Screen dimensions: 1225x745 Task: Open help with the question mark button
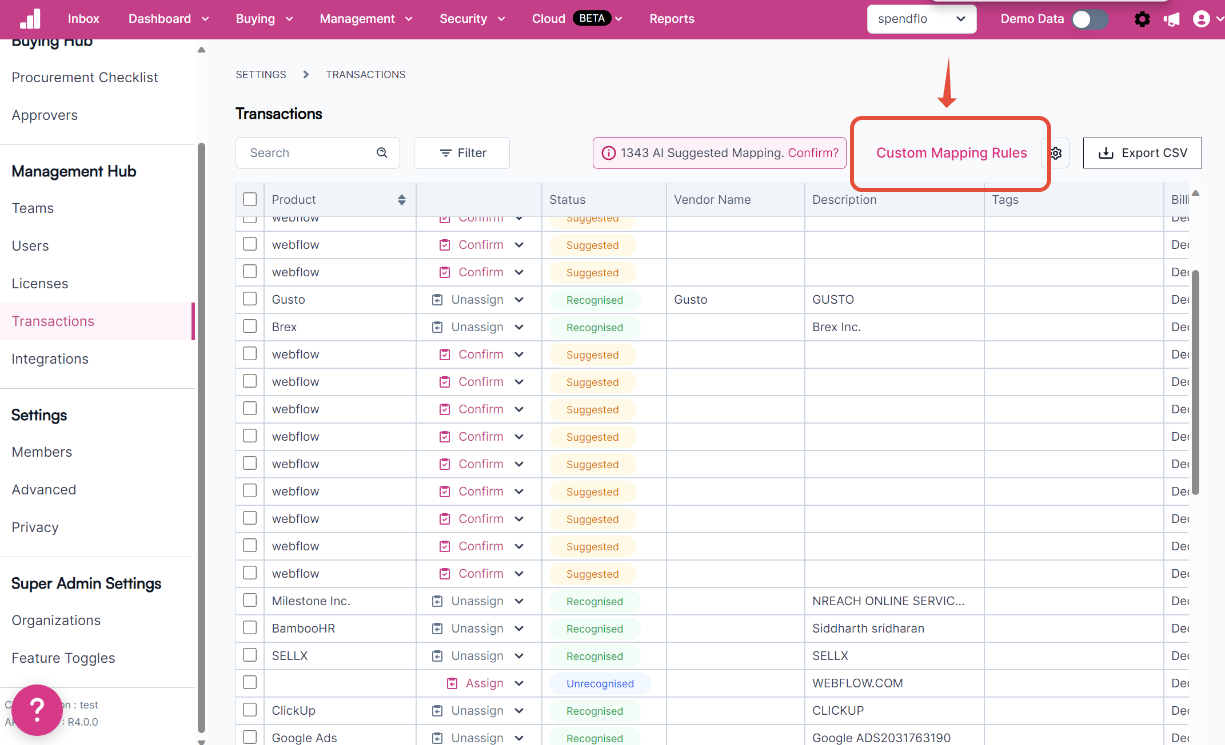[37, 710]
